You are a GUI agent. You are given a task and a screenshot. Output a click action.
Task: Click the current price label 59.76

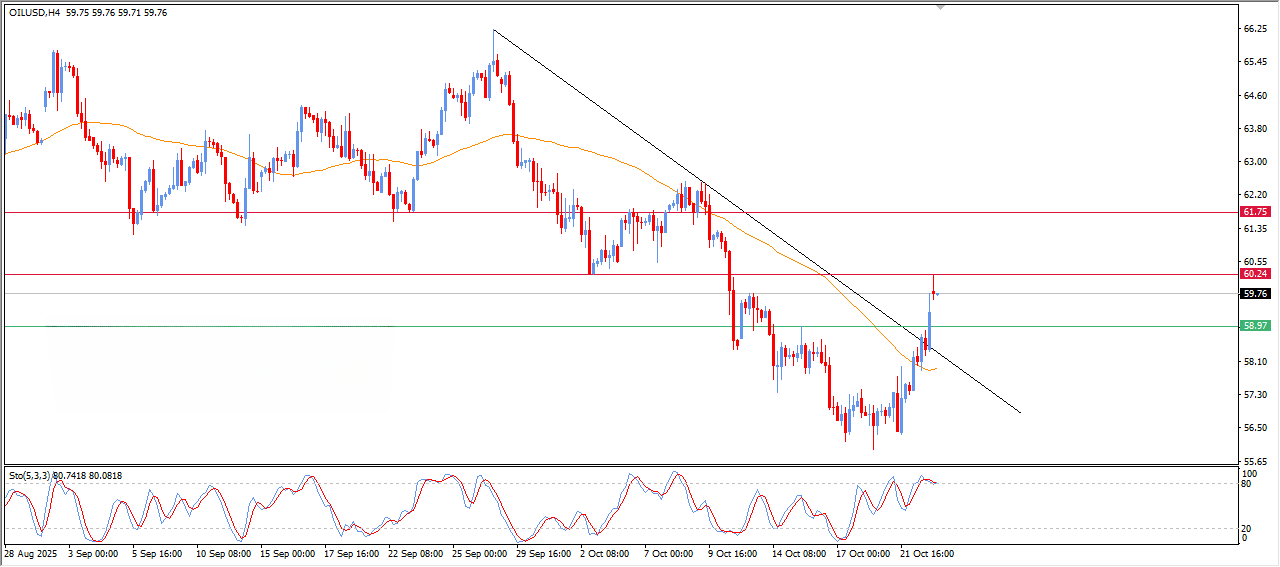point(1254,294)
